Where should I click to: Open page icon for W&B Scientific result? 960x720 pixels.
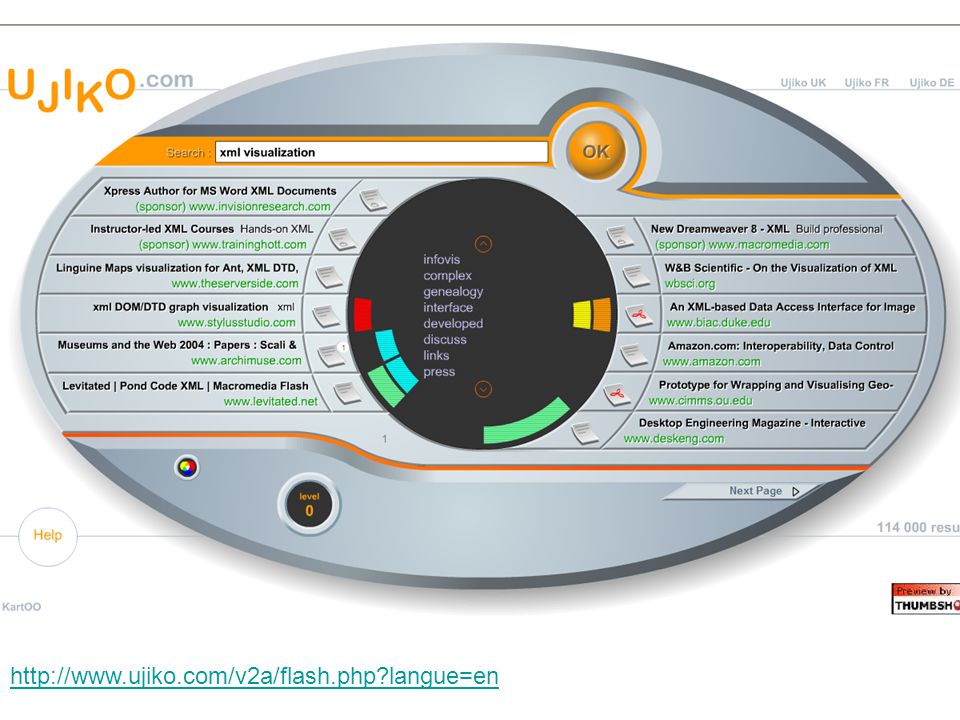(x=636, y=276)
